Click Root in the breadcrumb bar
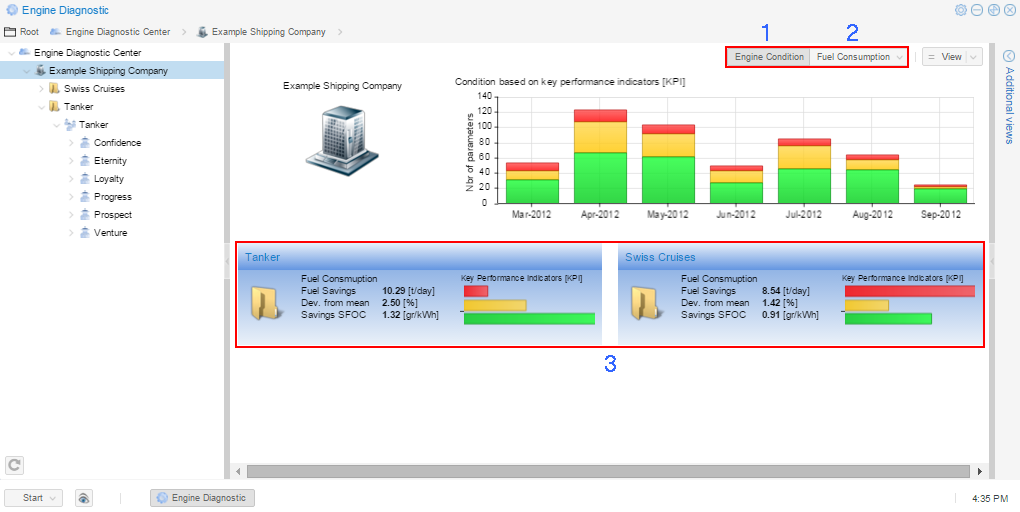 click(29, 31)
